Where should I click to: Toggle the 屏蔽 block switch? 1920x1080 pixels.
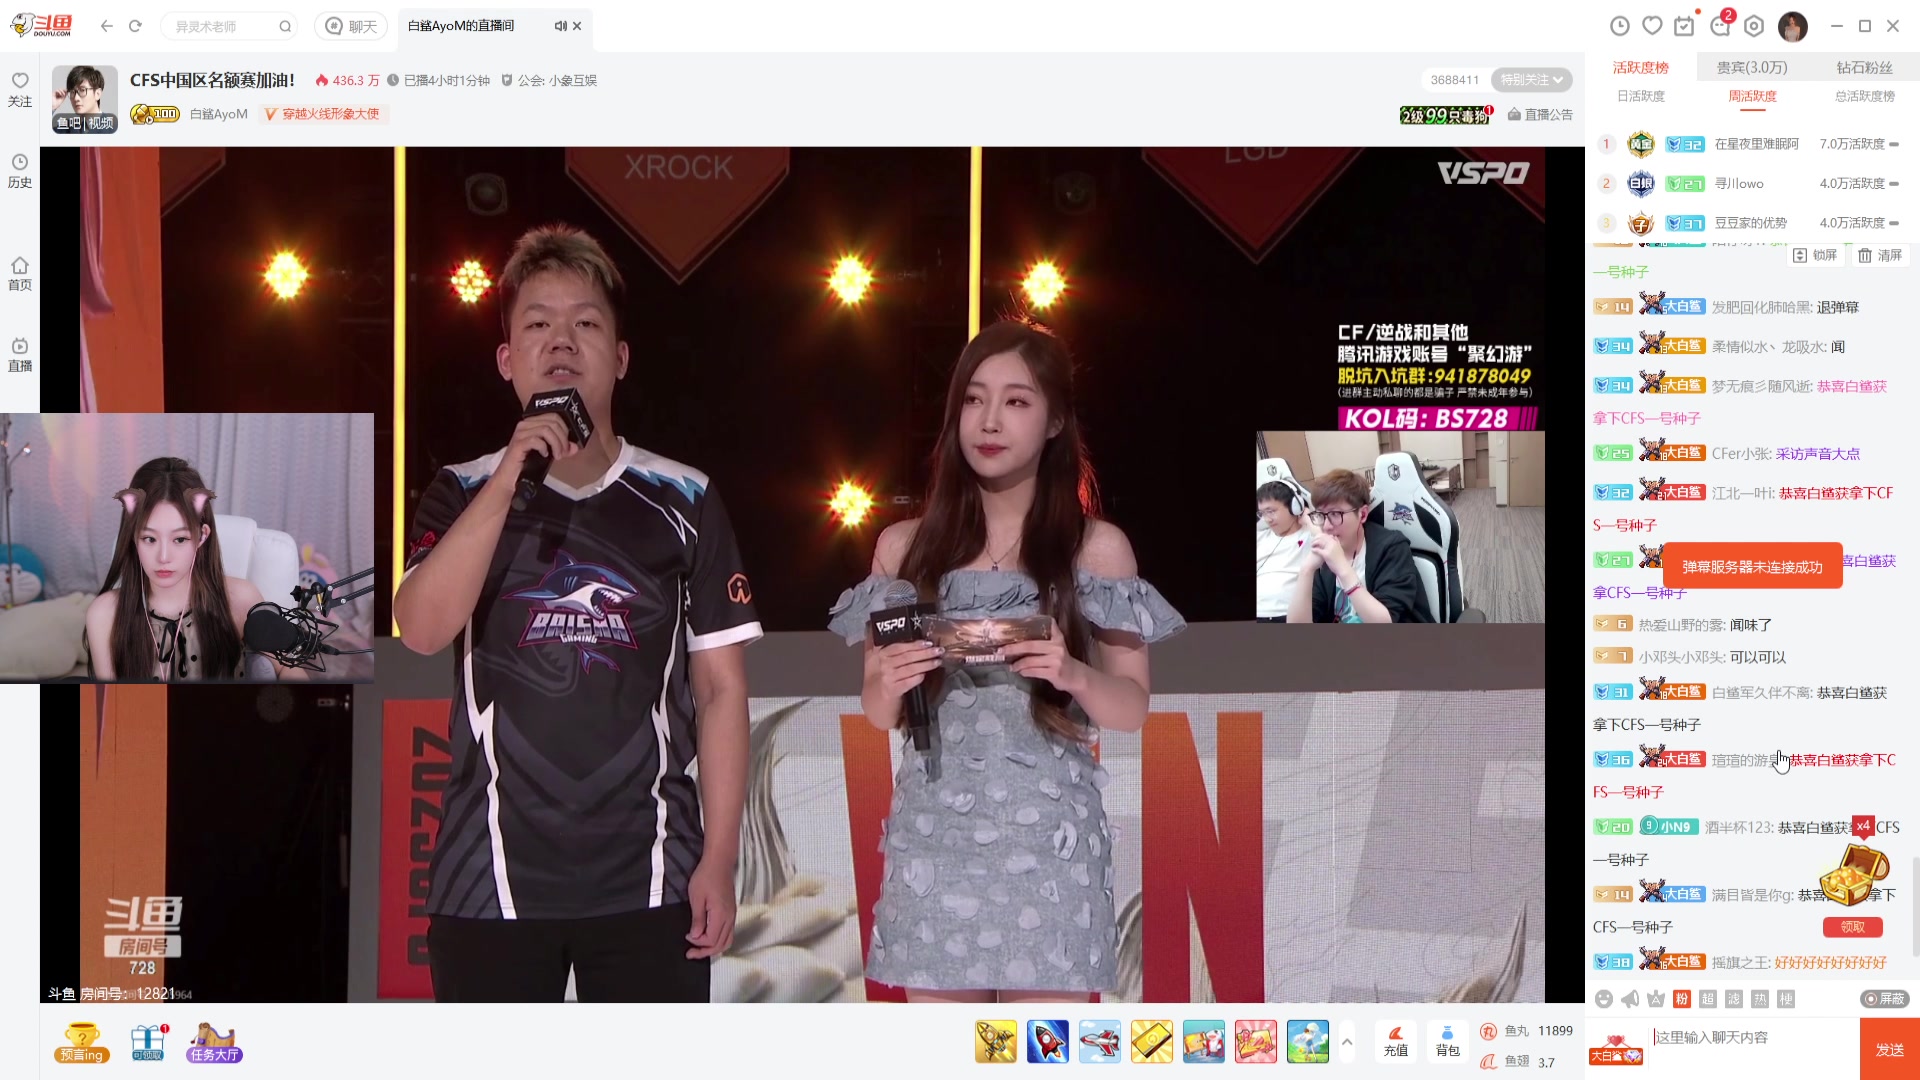click(1885, 999)
